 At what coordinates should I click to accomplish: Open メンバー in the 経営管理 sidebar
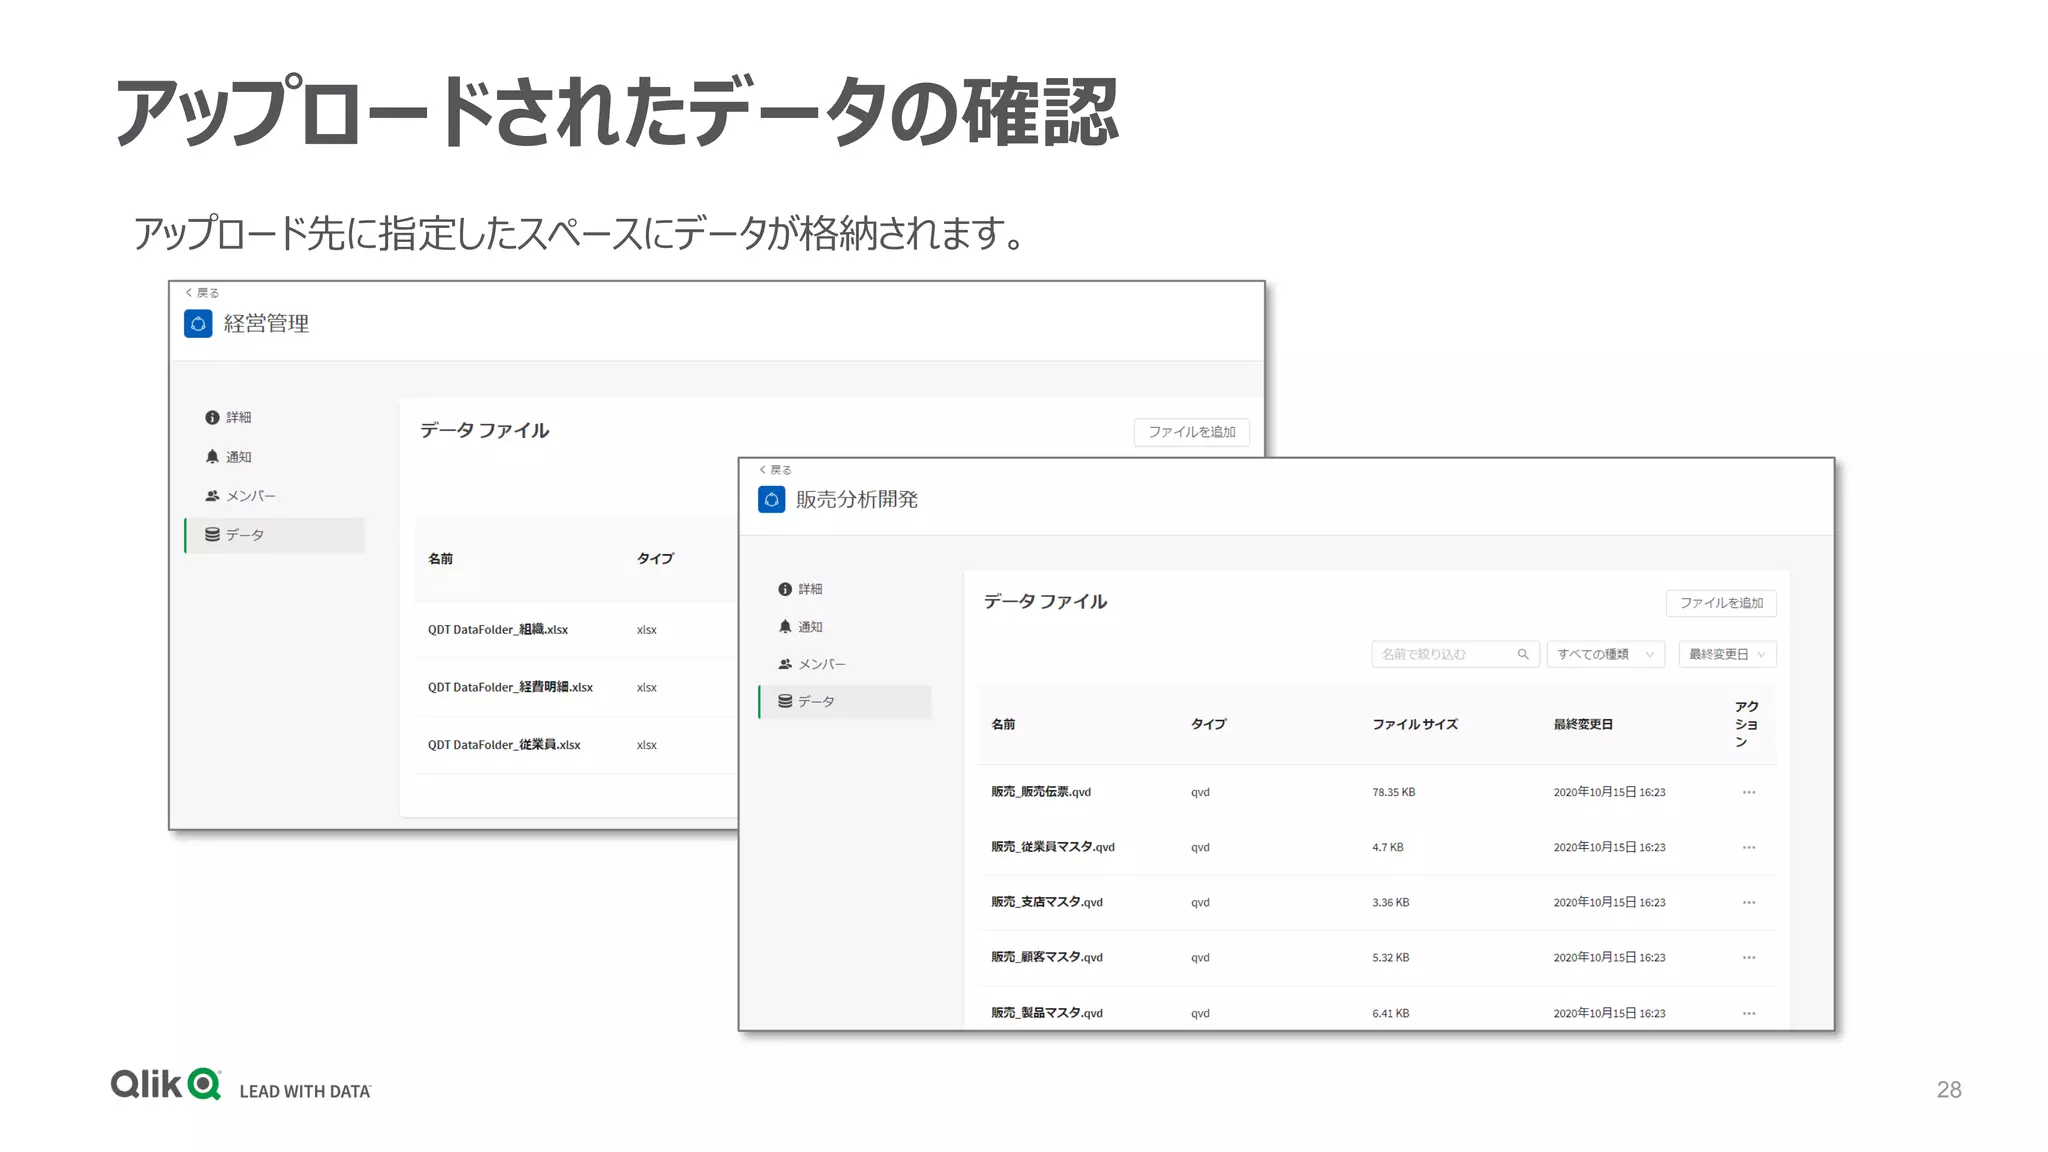point(241,495)
